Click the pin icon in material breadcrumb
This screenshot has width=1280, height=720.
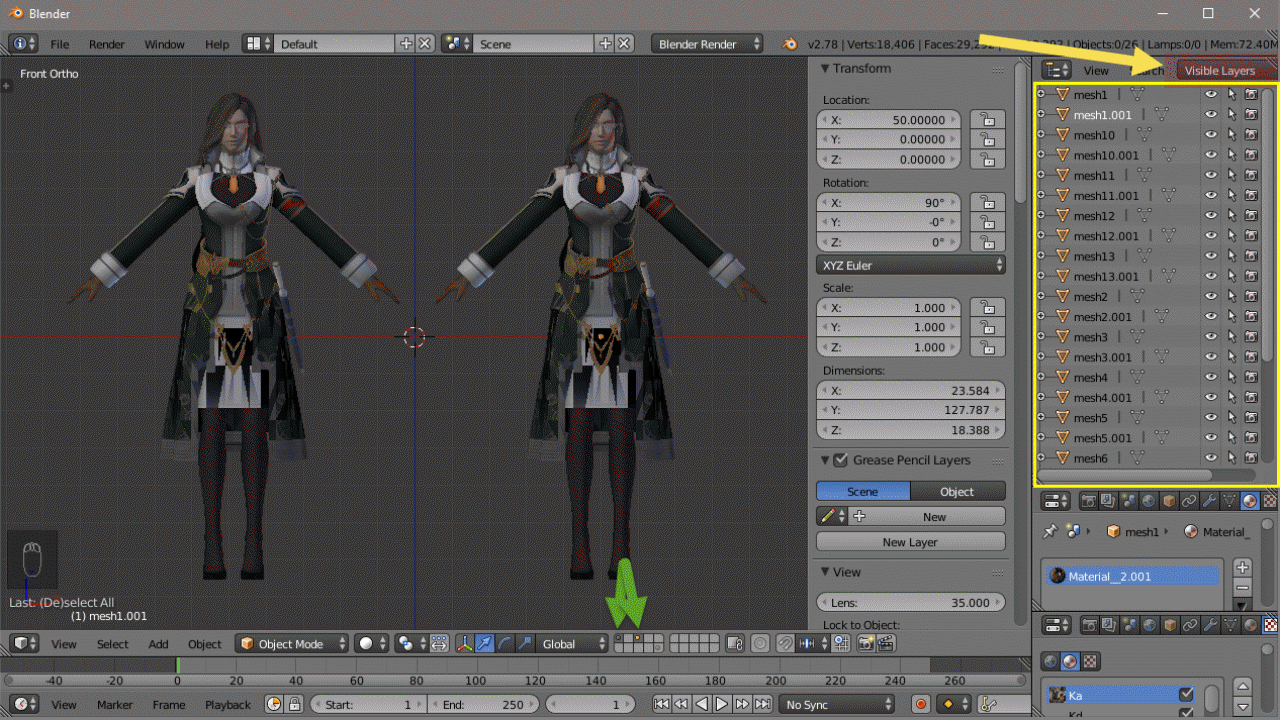tap(1050, 532)
